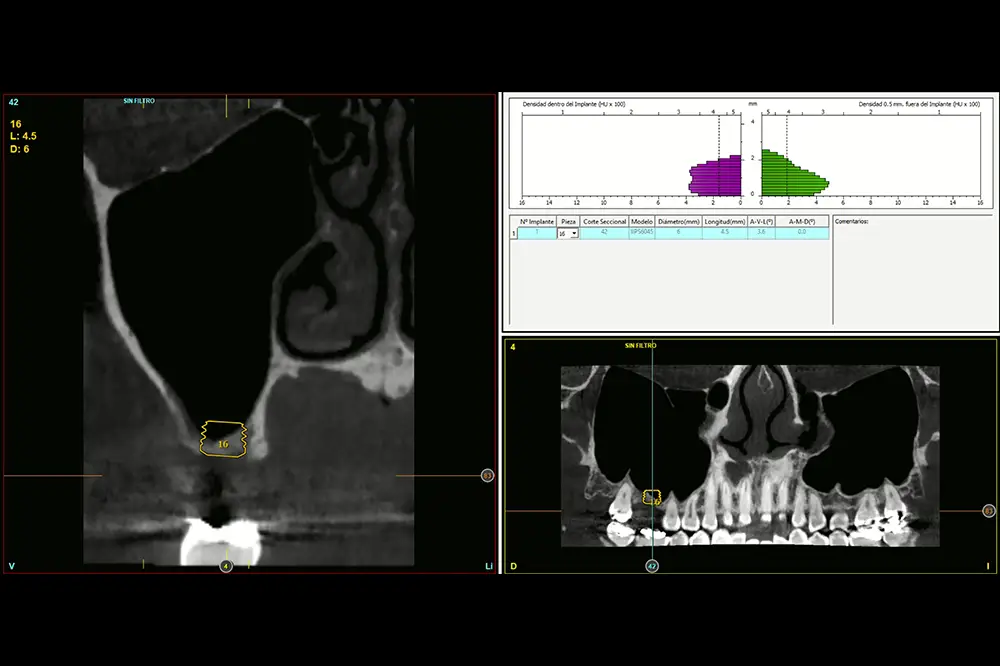1000x666 pixels.
Task: Click the slice marker 42 handle in panoramic view
Action: [651, 565]
